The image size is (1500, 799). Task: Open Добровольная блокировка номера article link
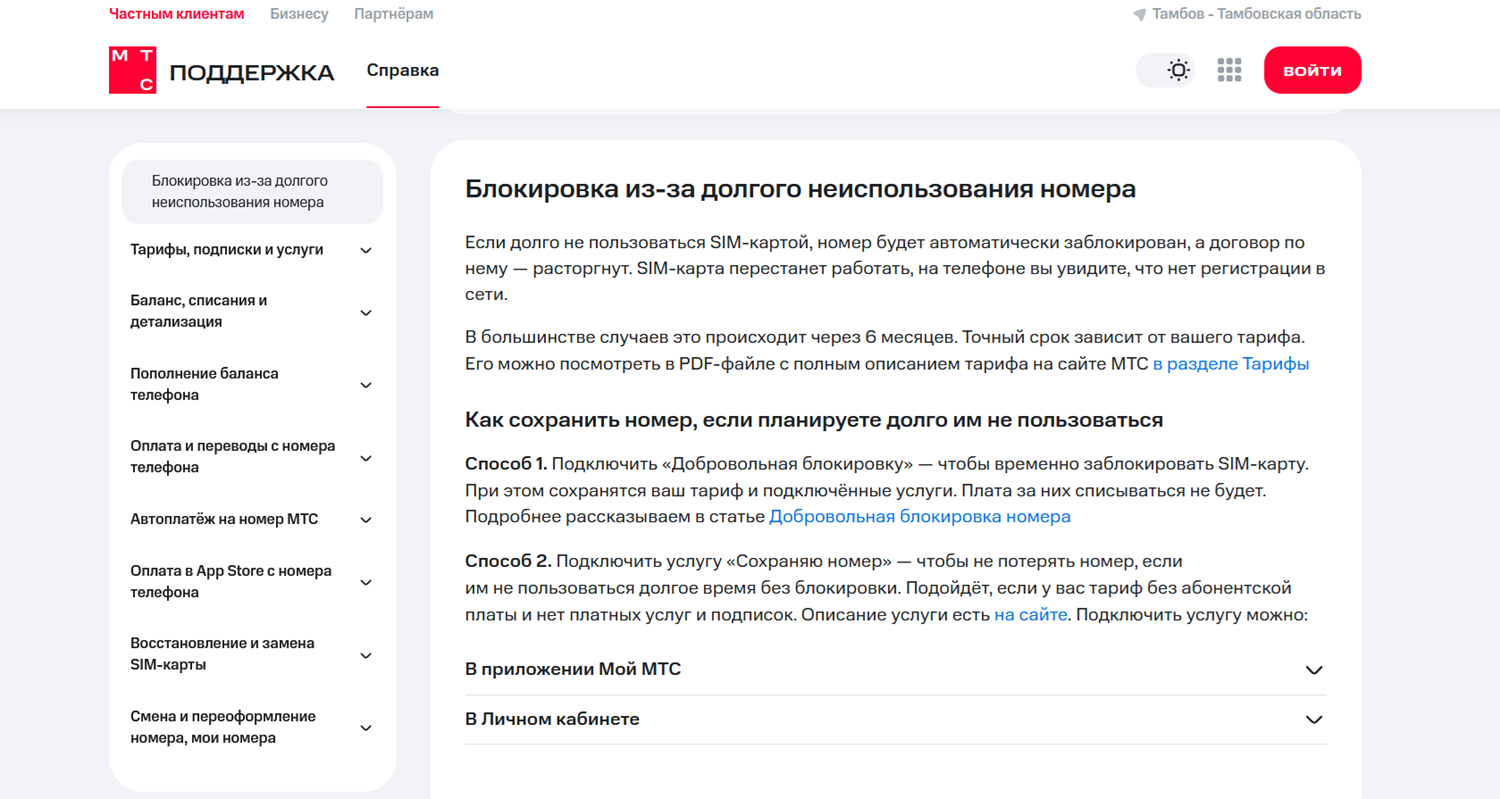(920, 517)
